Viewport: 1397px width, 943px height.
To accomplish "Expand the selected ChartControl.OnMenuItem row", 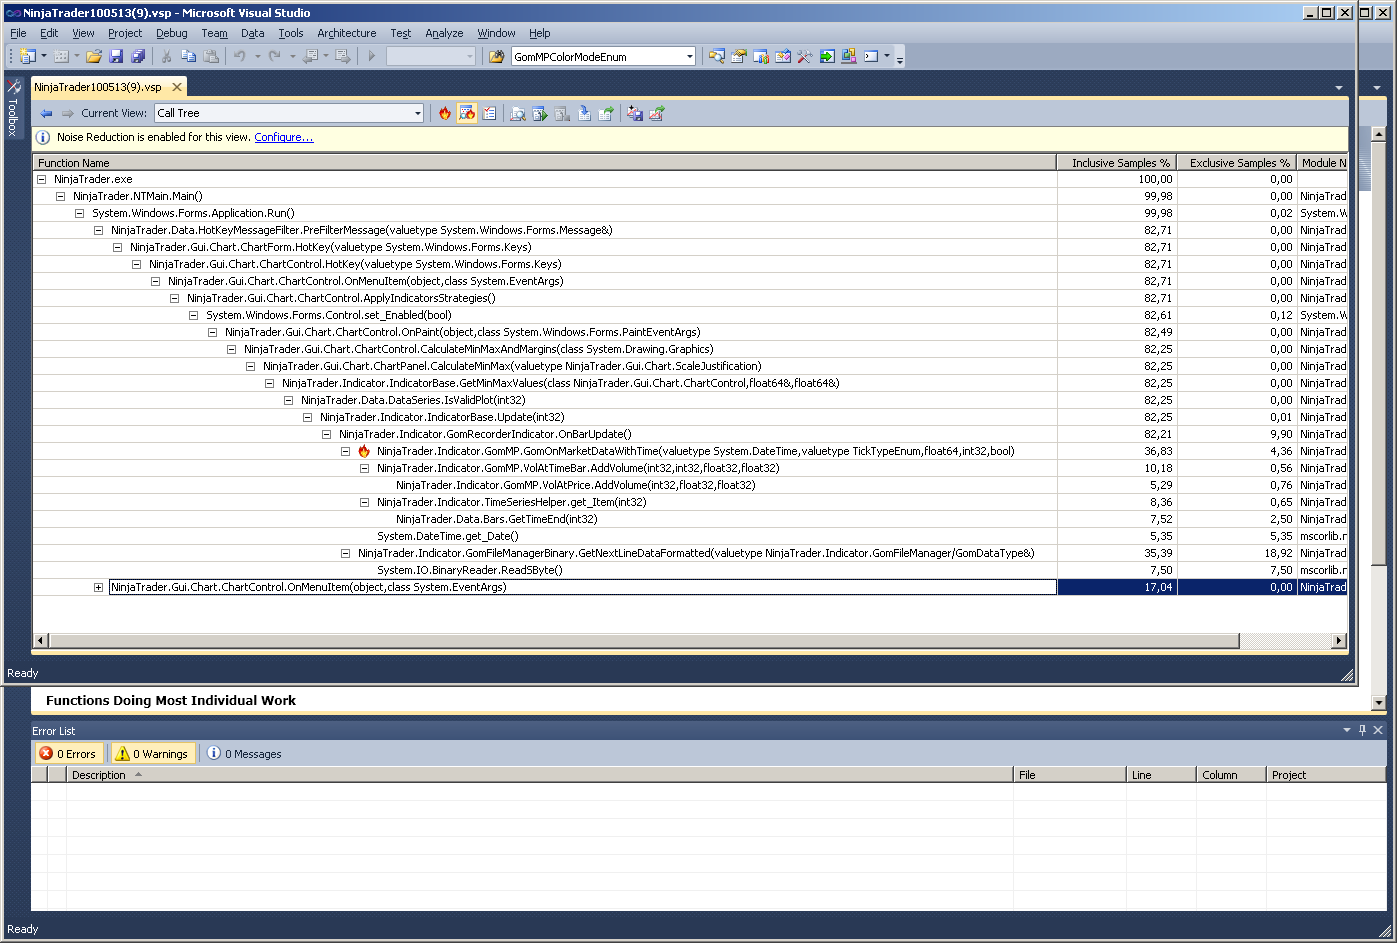I will 98,588.
